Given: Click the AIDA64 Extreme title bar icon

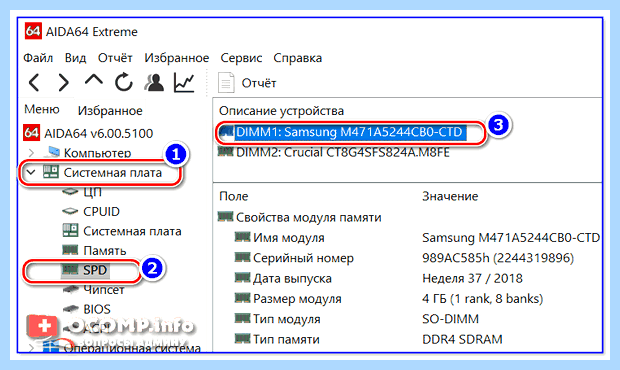Looking at the screenshot, I should pos(33,31).
